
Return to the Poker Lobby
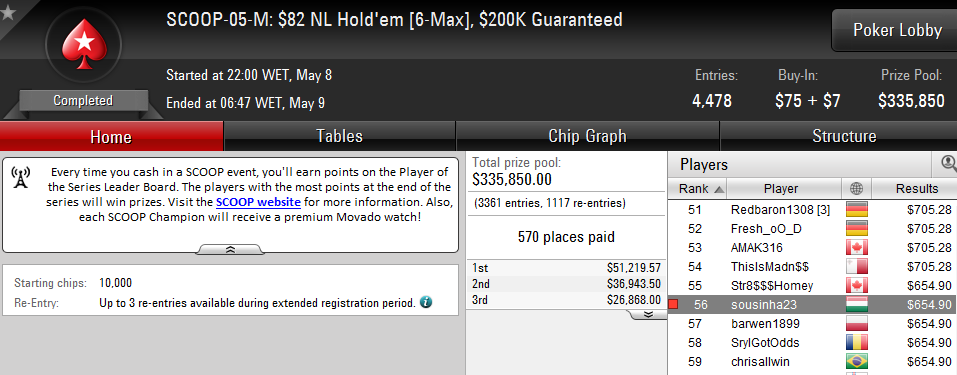(897, 30)
